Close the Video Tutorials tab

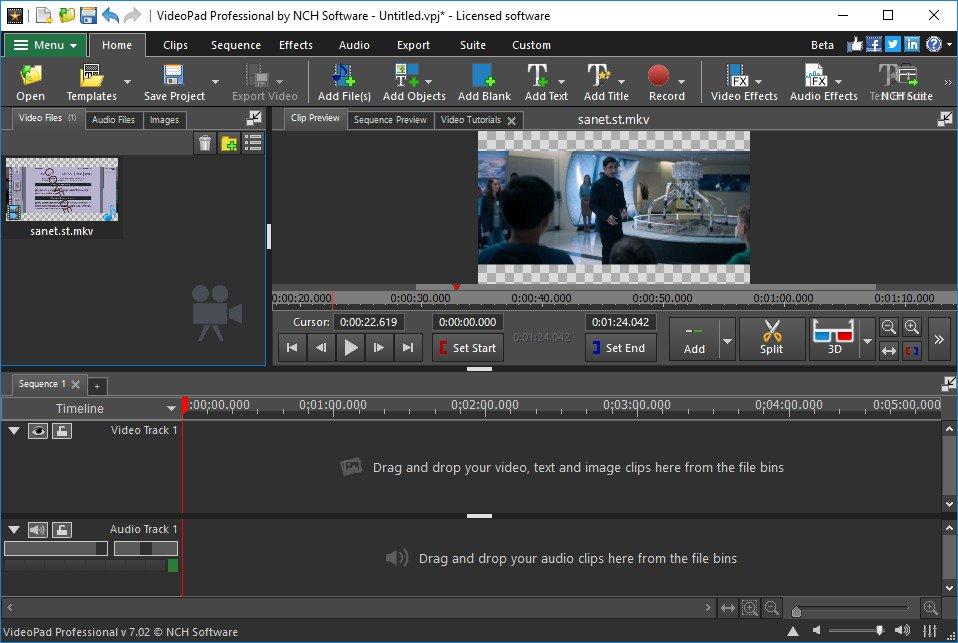(511, 120)
